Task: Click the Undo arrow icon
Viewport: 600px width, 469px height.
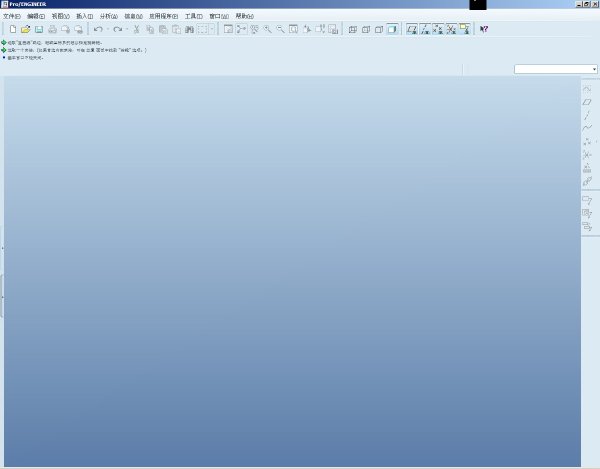Action: click(98, 29)
